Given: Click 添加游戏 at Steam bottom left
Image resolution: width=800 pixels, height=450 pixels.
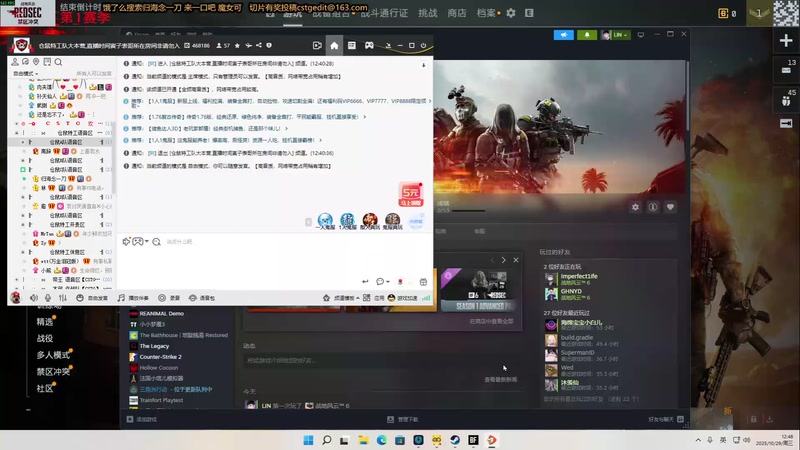Looking at the screenshot, I should pyautogui.click(x=142, y=419).
